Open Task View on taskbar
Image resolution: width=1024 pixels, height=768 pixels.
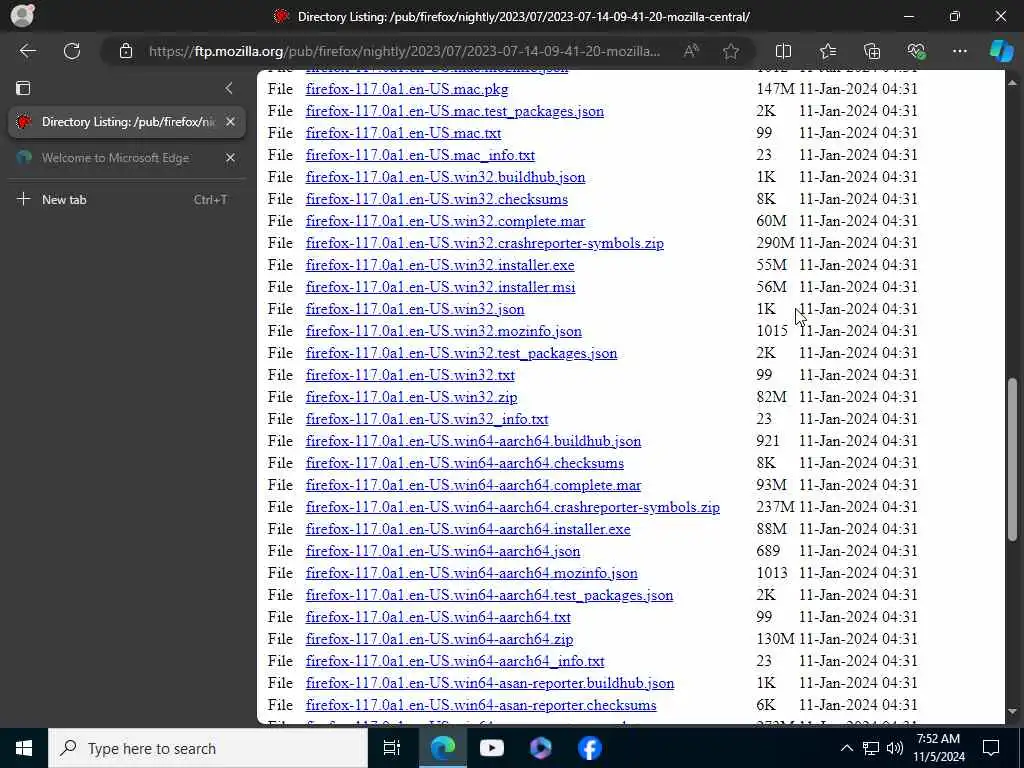[x=392, y=748]
